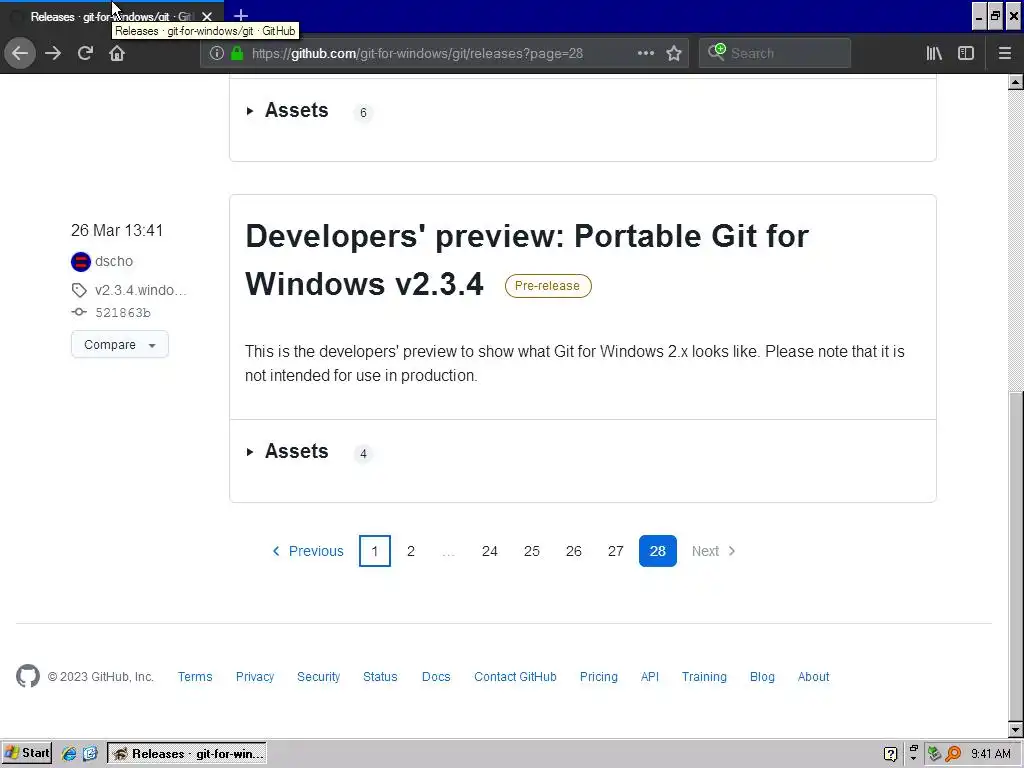Viewport: 1024px width, 768px height.
Task: Click the dscho avatar icon
Action: click(80, 261)
